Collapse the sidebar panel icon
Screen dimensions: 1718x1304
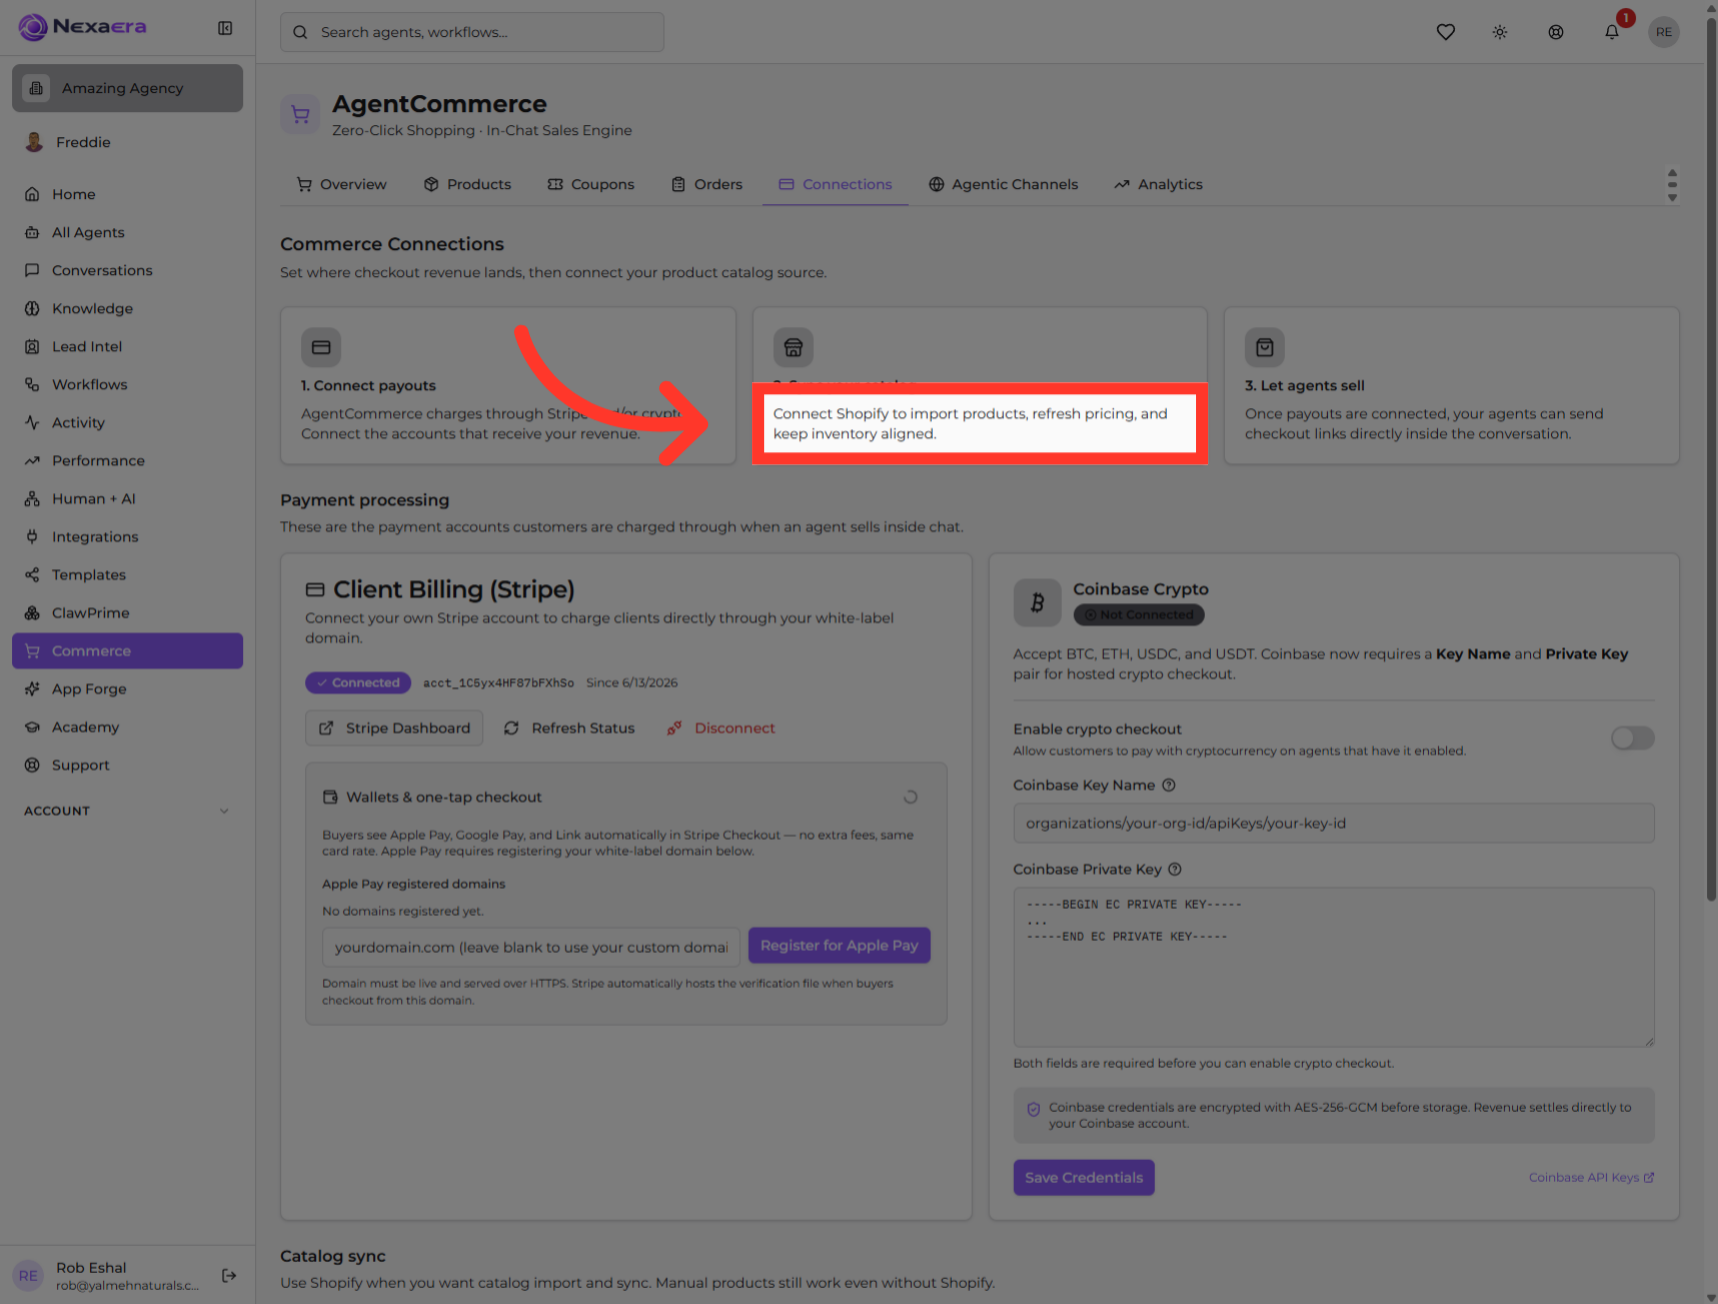[225, 28]
